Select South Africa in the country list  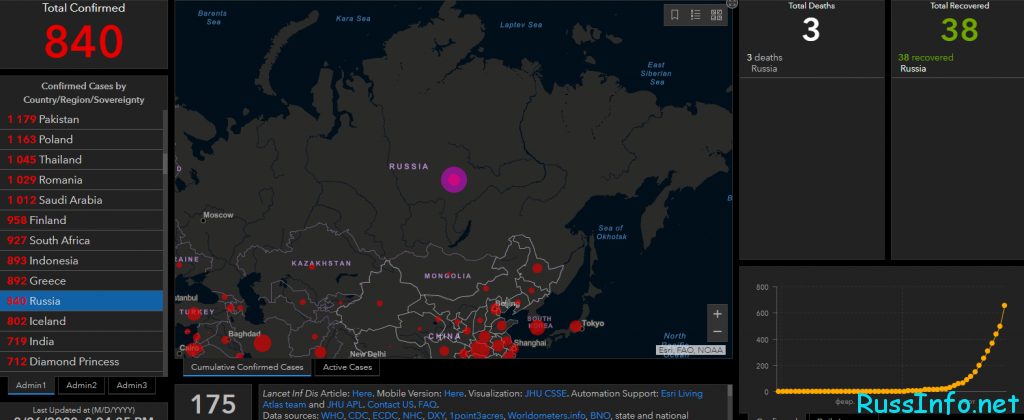click(82, 240)
